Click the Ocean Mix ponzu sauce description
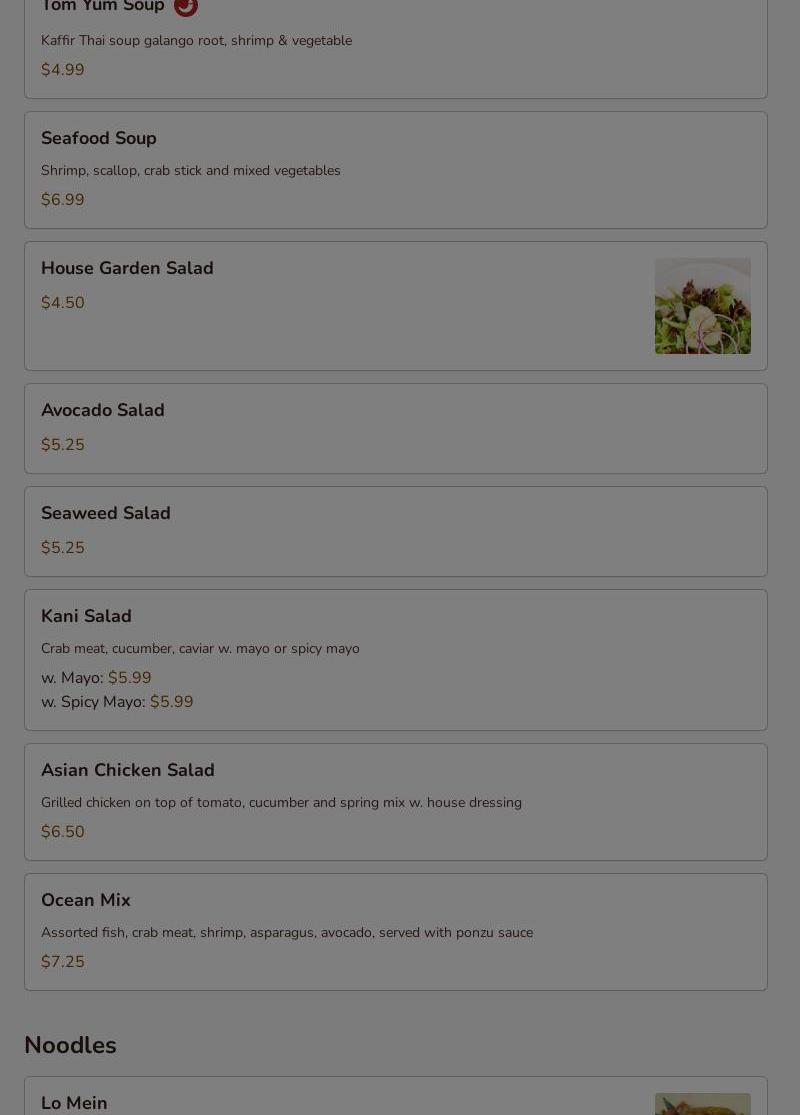Viewport: 800px width, 1115px height. coord(287,933)
